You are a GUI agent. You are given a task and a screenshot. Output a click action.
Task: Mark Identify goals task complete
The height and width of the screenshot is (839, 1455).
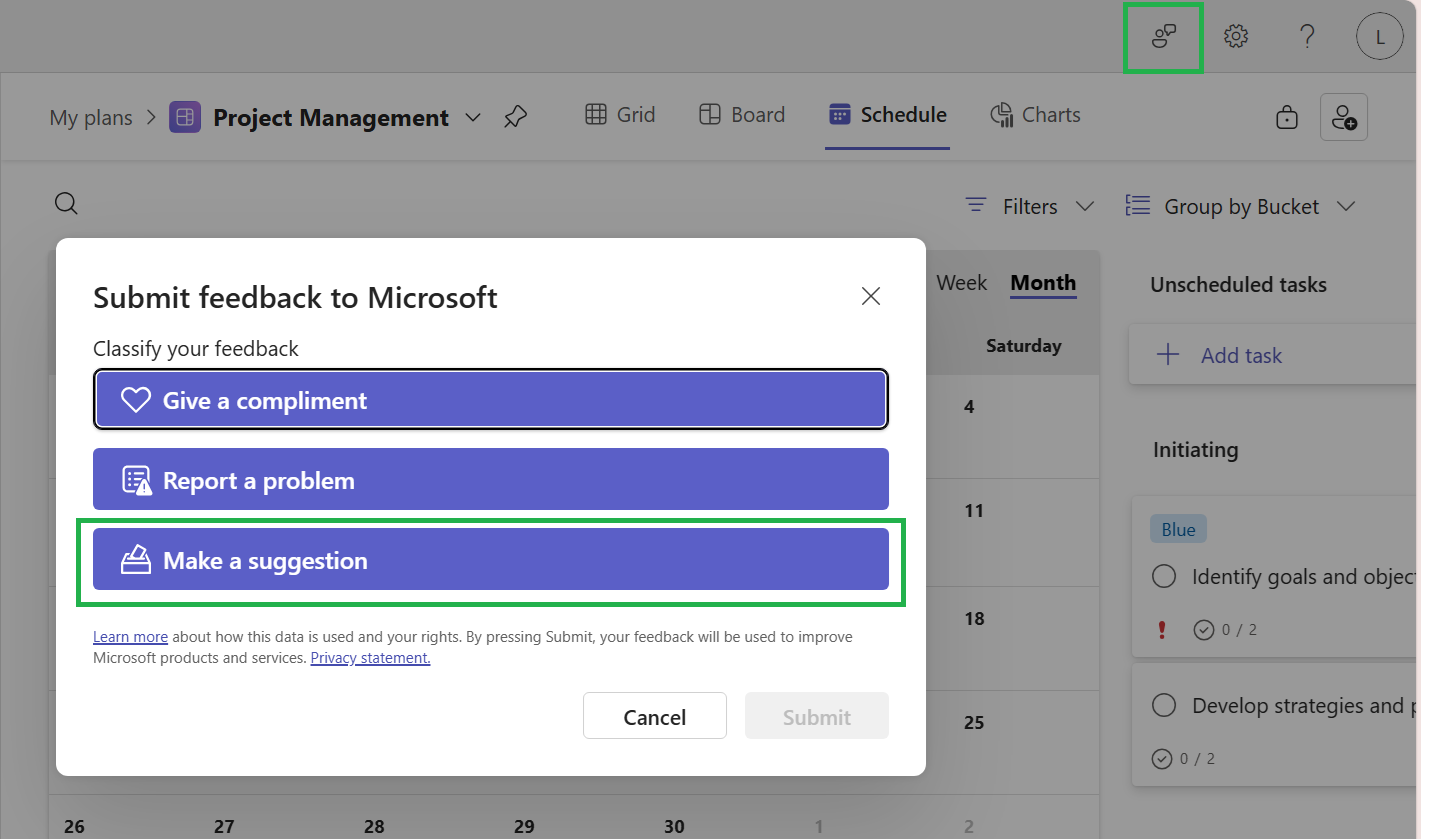click(x=1164, y=577)
